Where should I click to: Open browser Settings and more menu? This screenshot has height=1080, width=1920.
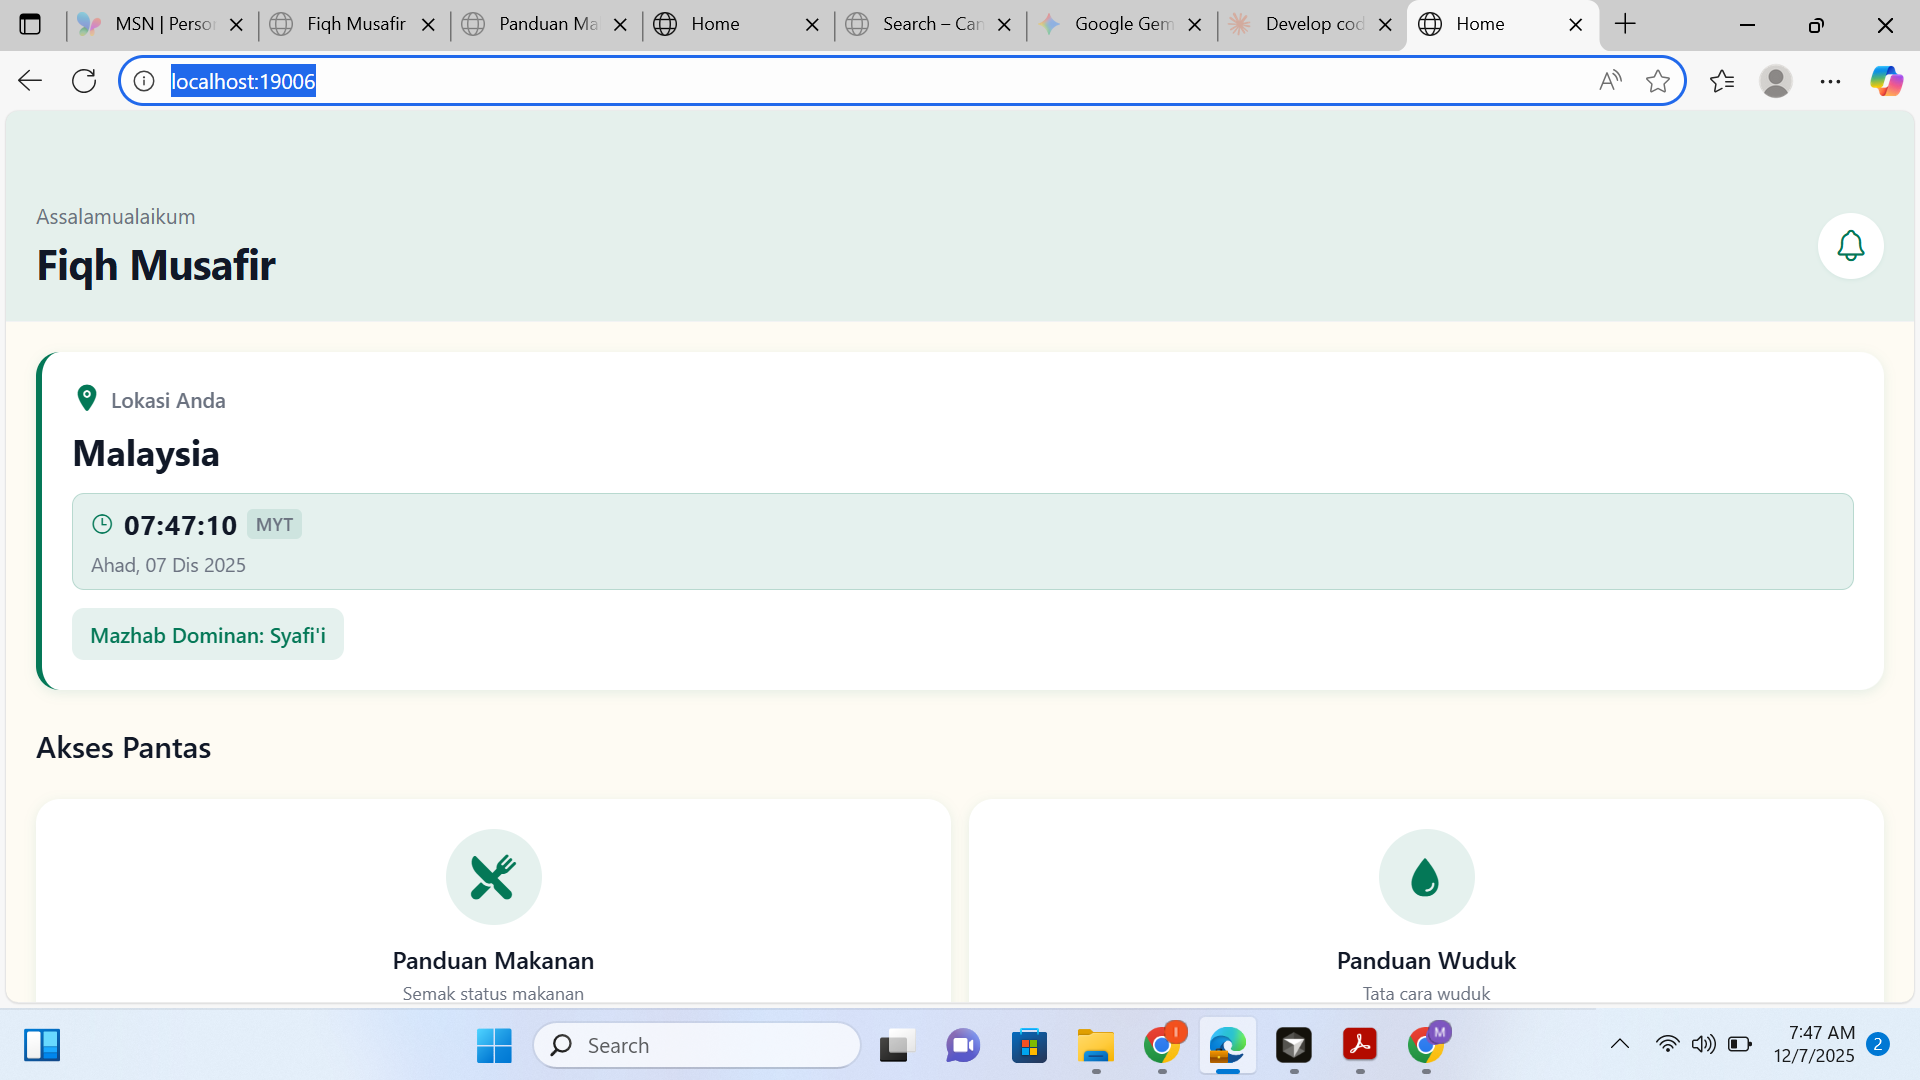click(x=1830, y=81)
